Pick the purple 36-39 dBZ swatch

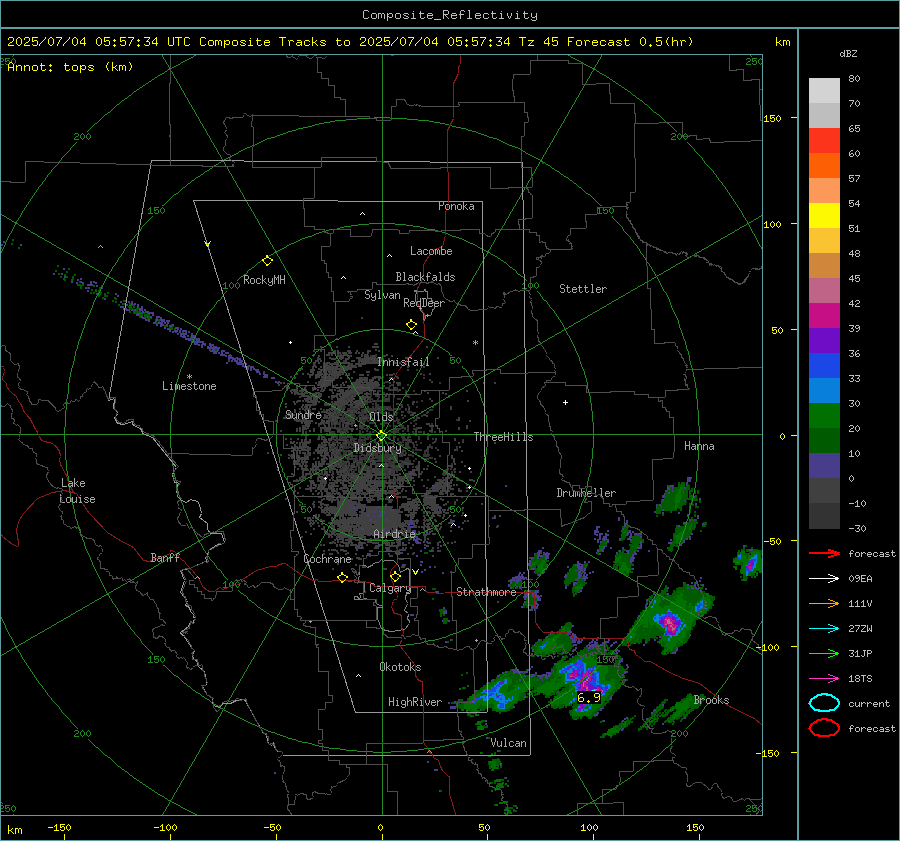824,341
